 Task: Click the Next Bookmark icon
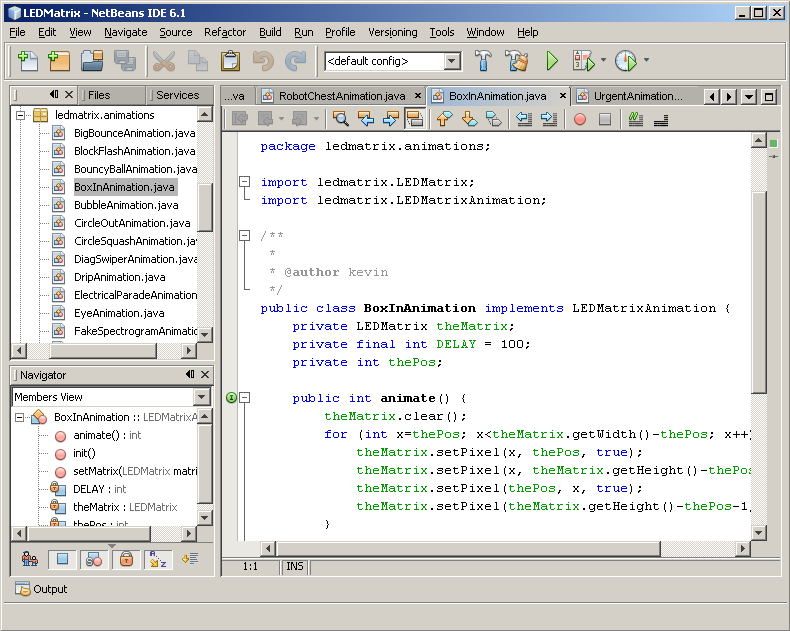point(469,119)
